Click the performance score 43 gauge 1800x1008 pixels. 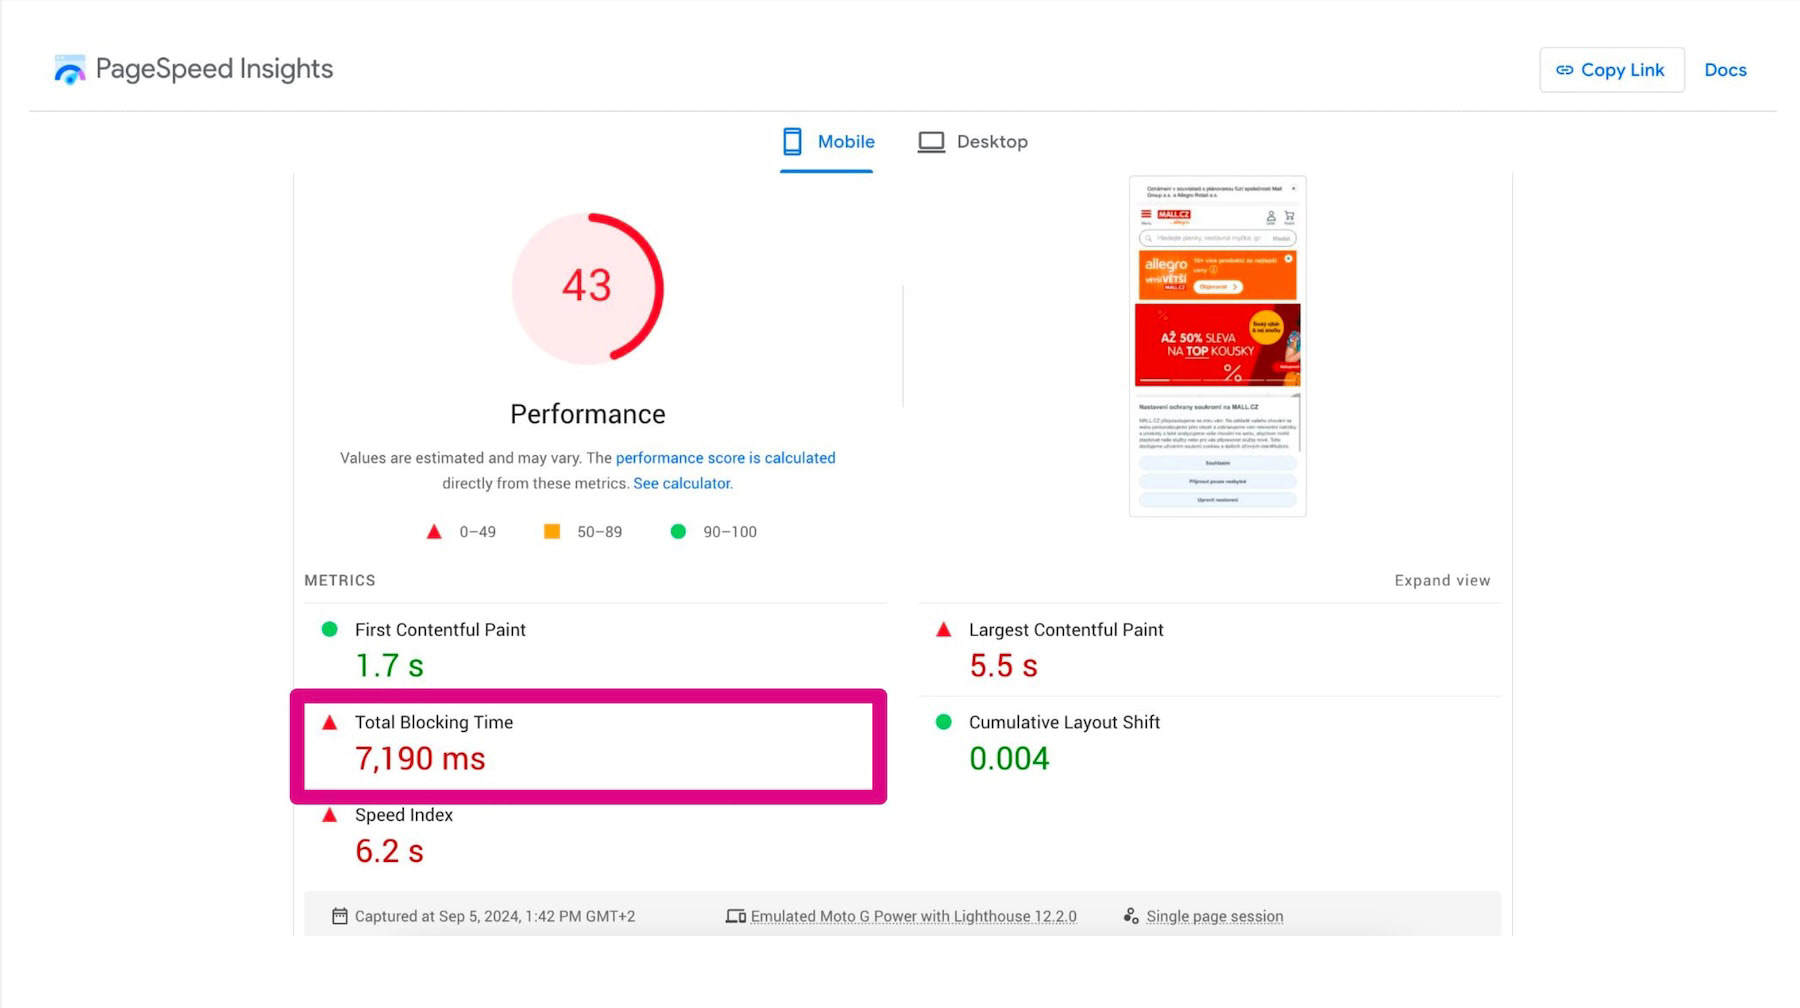pos(587,287)
